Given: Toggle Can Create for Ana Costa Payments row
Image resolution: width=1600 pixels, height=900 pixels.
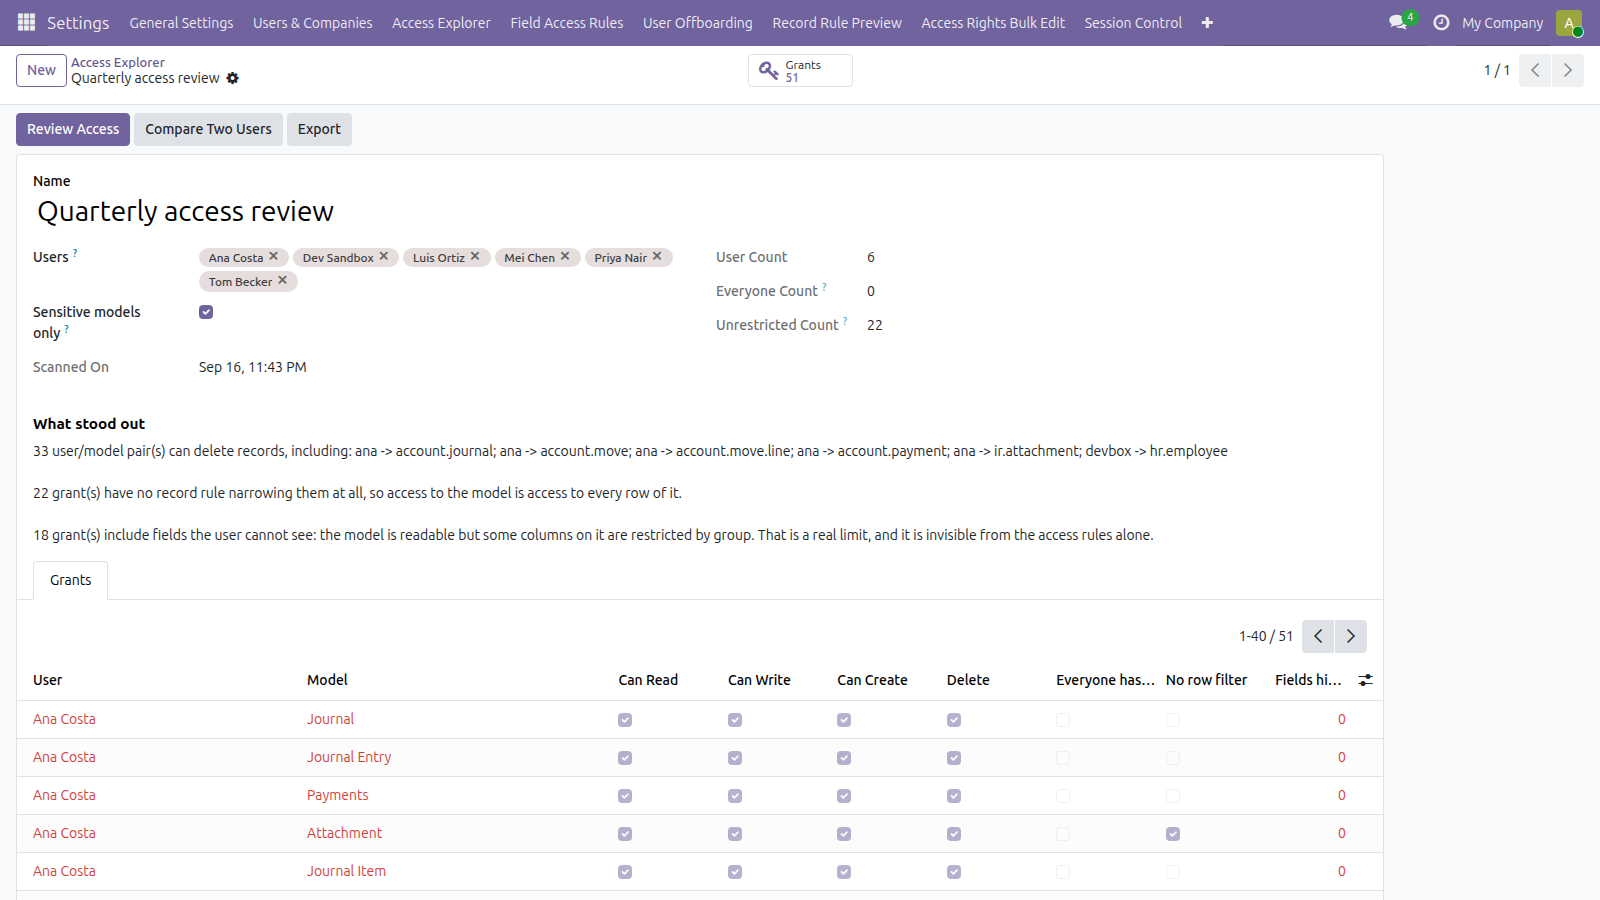Looking at the screenshot, I should pos(844,796).
